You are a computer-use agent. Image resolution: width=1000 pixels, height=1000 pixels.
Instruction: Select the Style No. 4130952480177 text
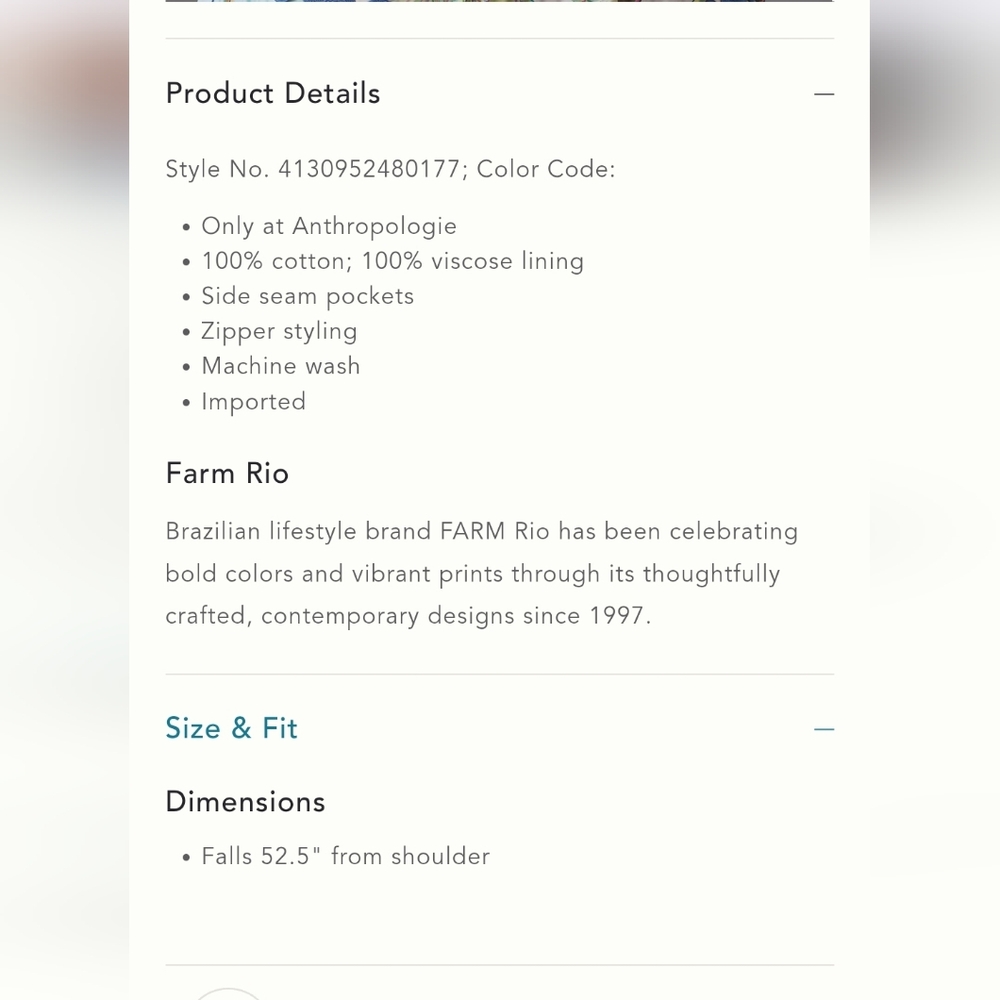point(312,170)
